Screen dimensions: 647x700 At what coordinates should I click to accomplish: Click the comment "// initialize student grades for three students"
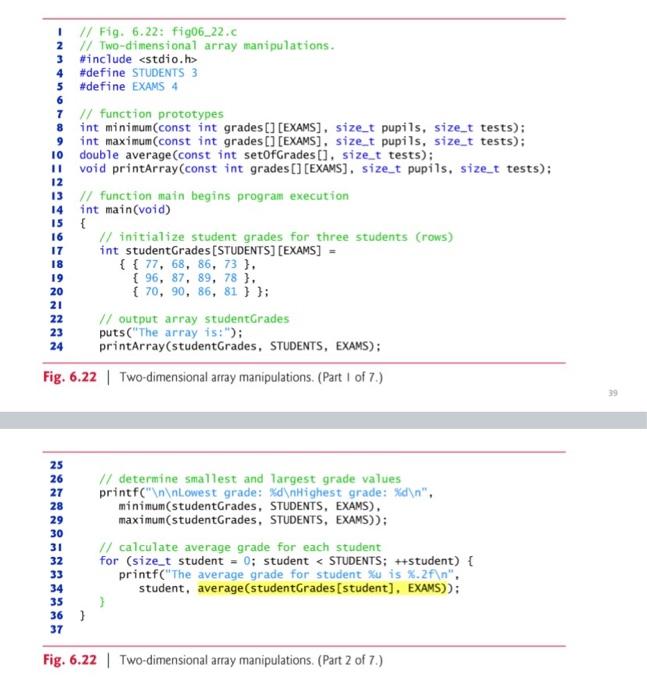(x=276, y=237)
